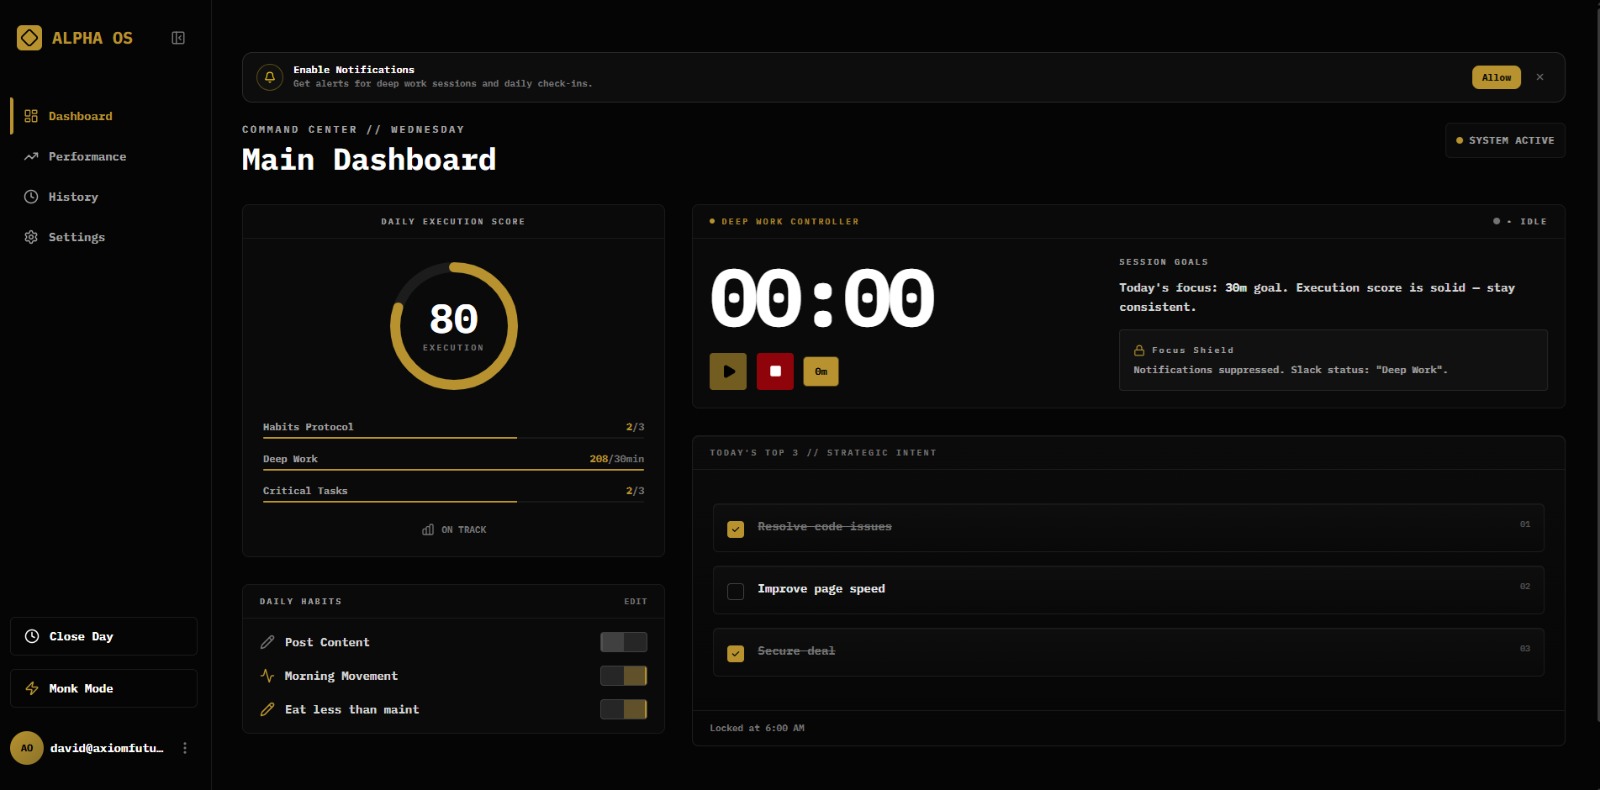Click the History clock icon
Image resolution: width=1600 pixels, height=790 pixels.
(x=31, y=197)
